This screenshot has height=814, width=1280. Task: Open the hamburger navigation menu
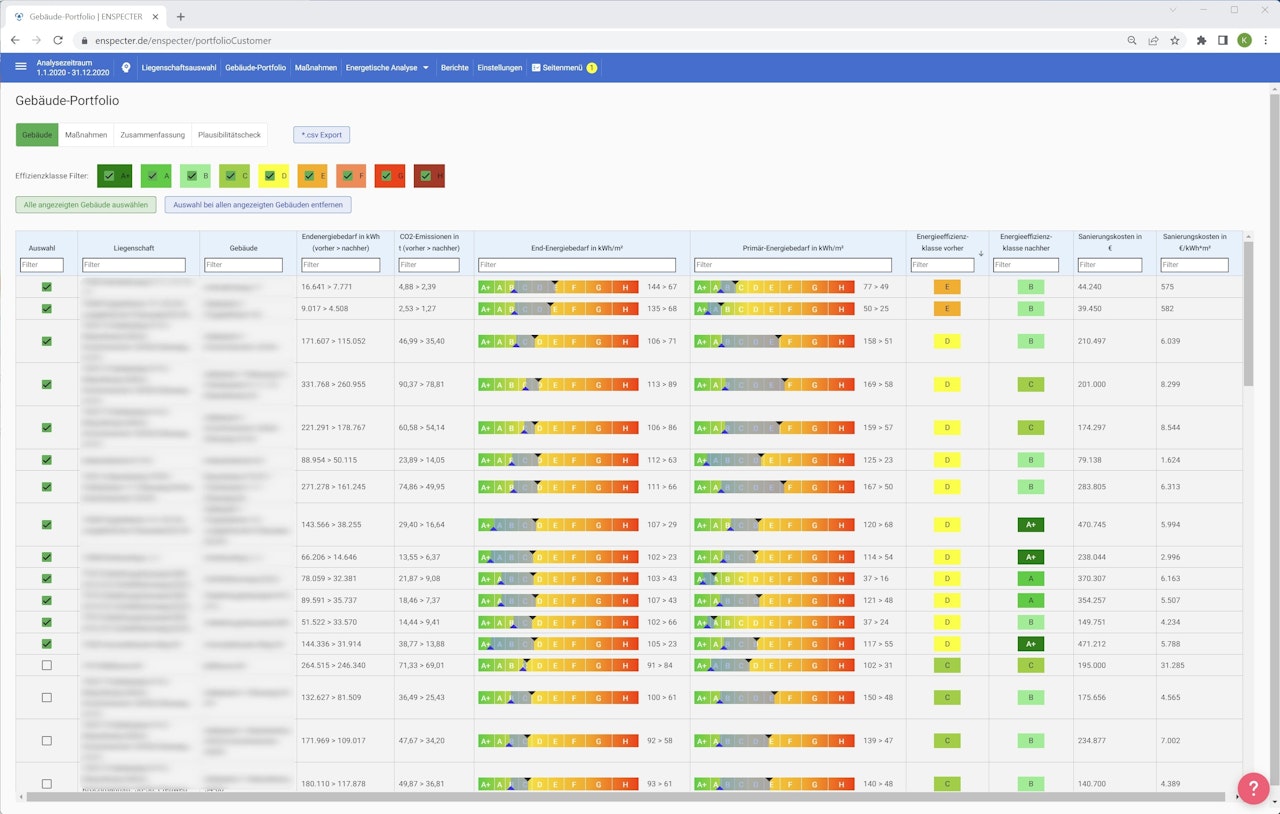click(21, 67)
